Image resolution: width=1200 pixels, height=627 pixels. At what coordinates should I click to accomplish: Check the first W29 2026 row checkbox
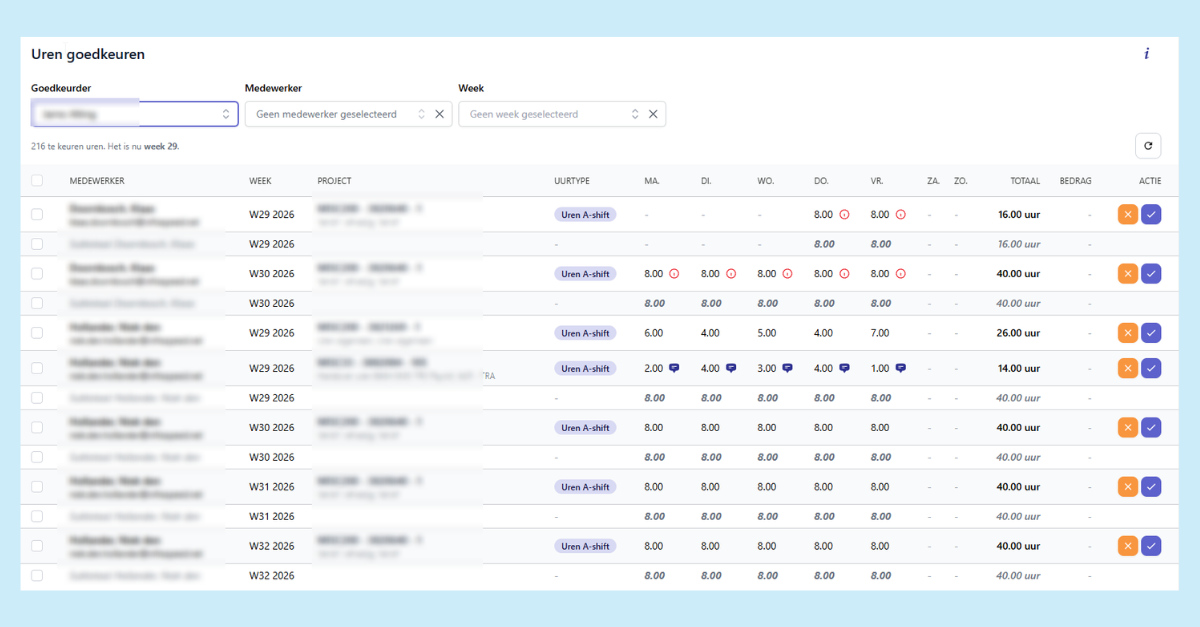pos(37,214)
